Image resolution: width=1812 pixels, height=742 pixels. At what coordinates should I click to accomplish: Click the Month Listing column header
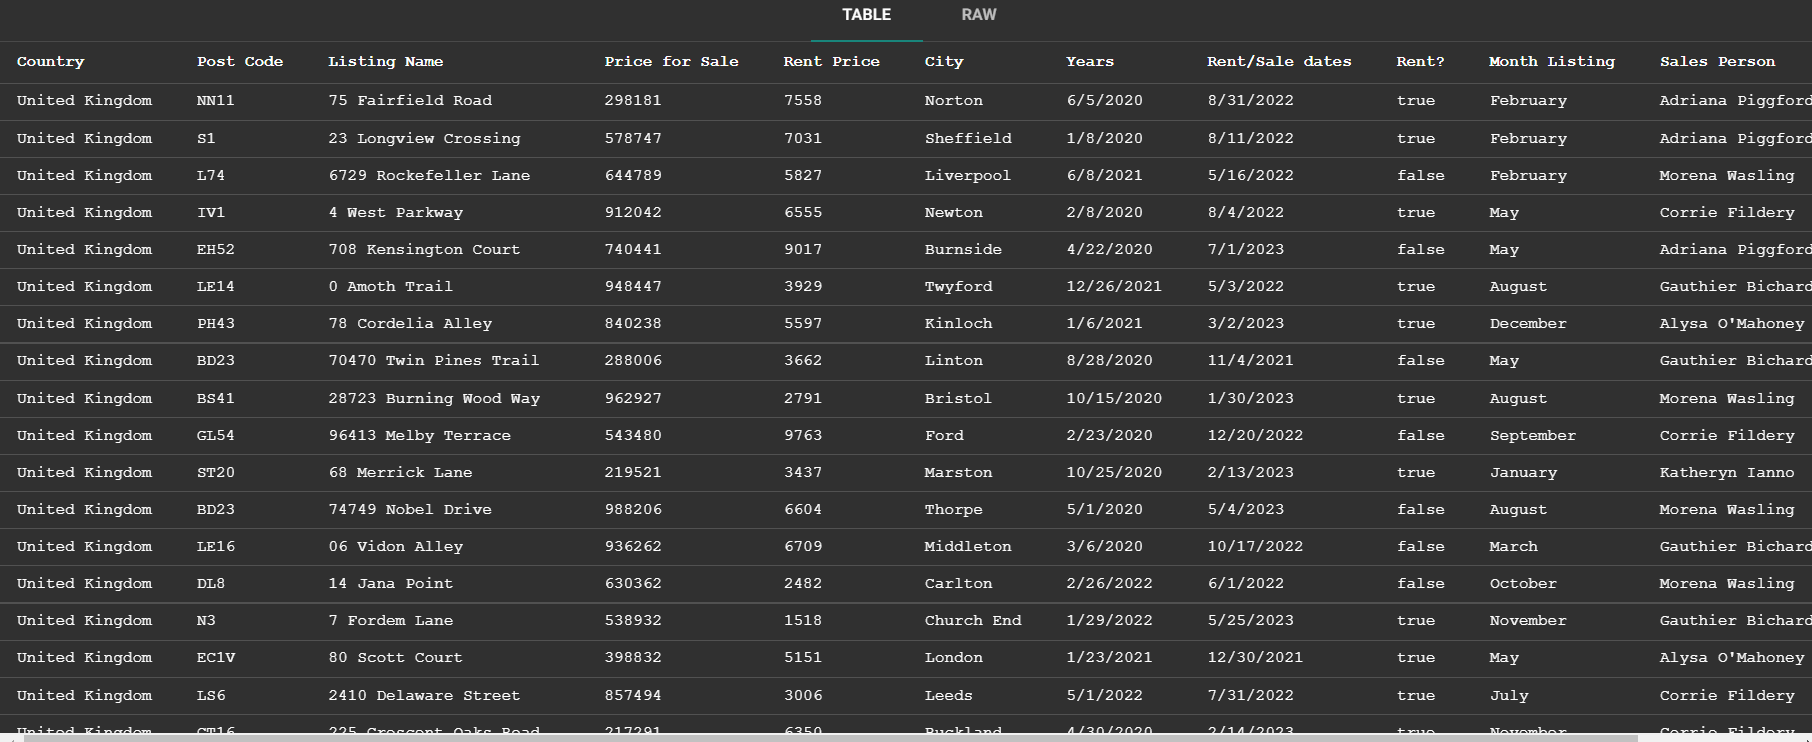coord(1551,62)
